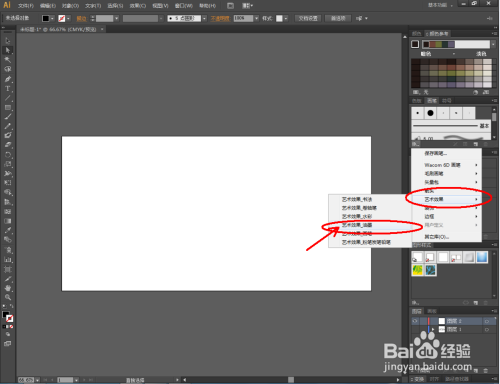Image resolution: width=500 pixels, height=384 pixels.
Task: Click target circle of 图层 2
Action: click(x=487, y=321)
